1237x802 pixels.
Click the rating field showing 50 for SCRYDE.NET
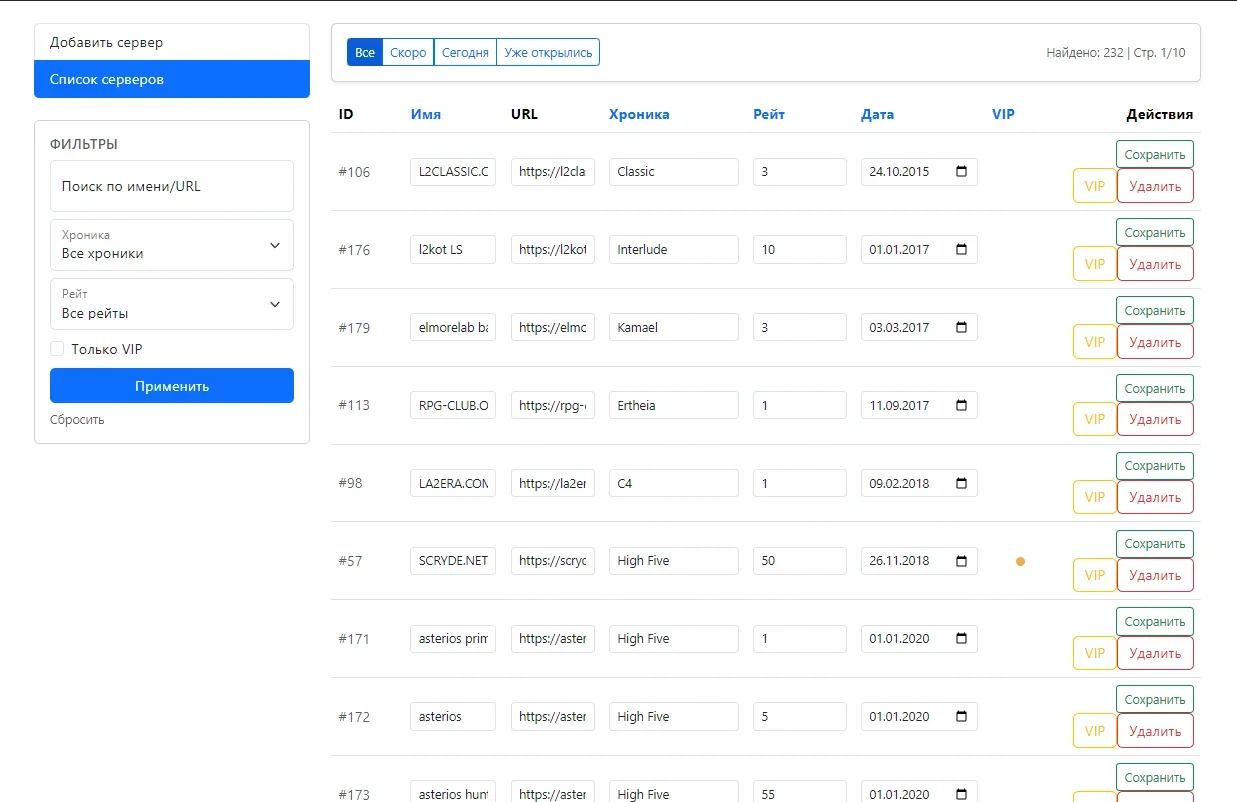(799, 561)
